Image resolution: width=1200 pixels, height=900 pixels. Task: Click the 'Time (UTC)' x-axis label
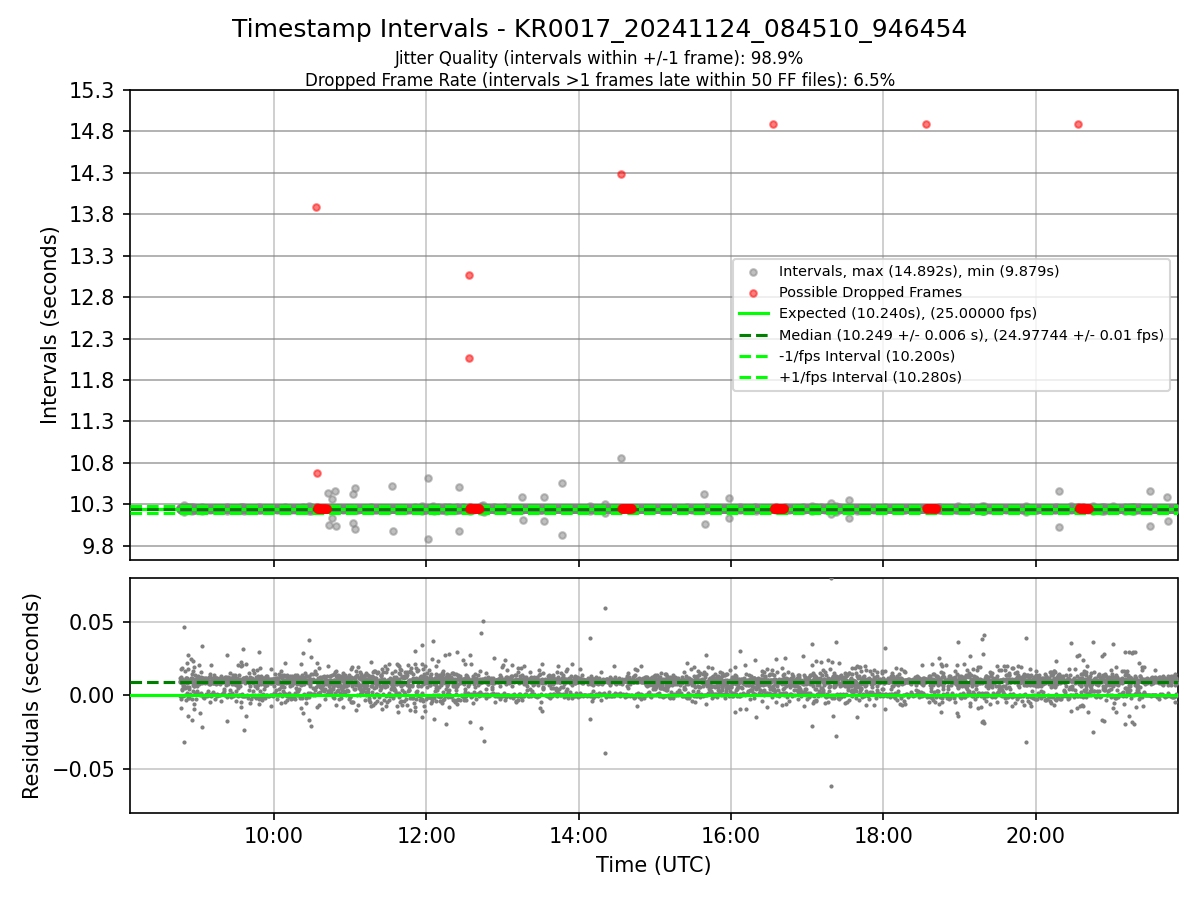[653, 865]
